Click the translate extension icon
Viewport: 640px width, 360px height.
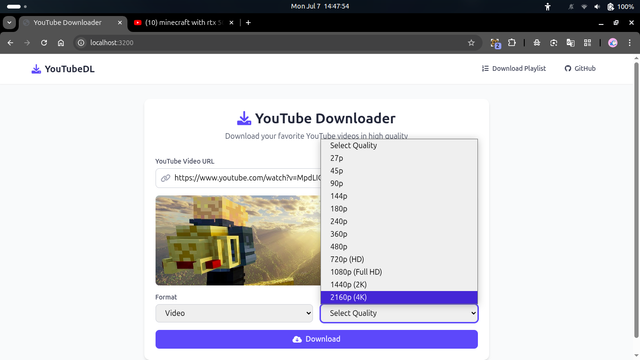click(x=570, y=43)
